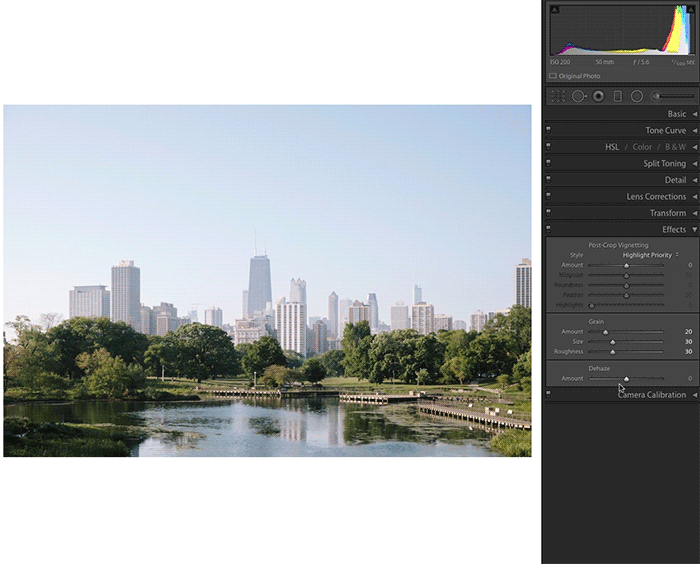Toggle the Tone Curve panel switch

tap(549, 130)
